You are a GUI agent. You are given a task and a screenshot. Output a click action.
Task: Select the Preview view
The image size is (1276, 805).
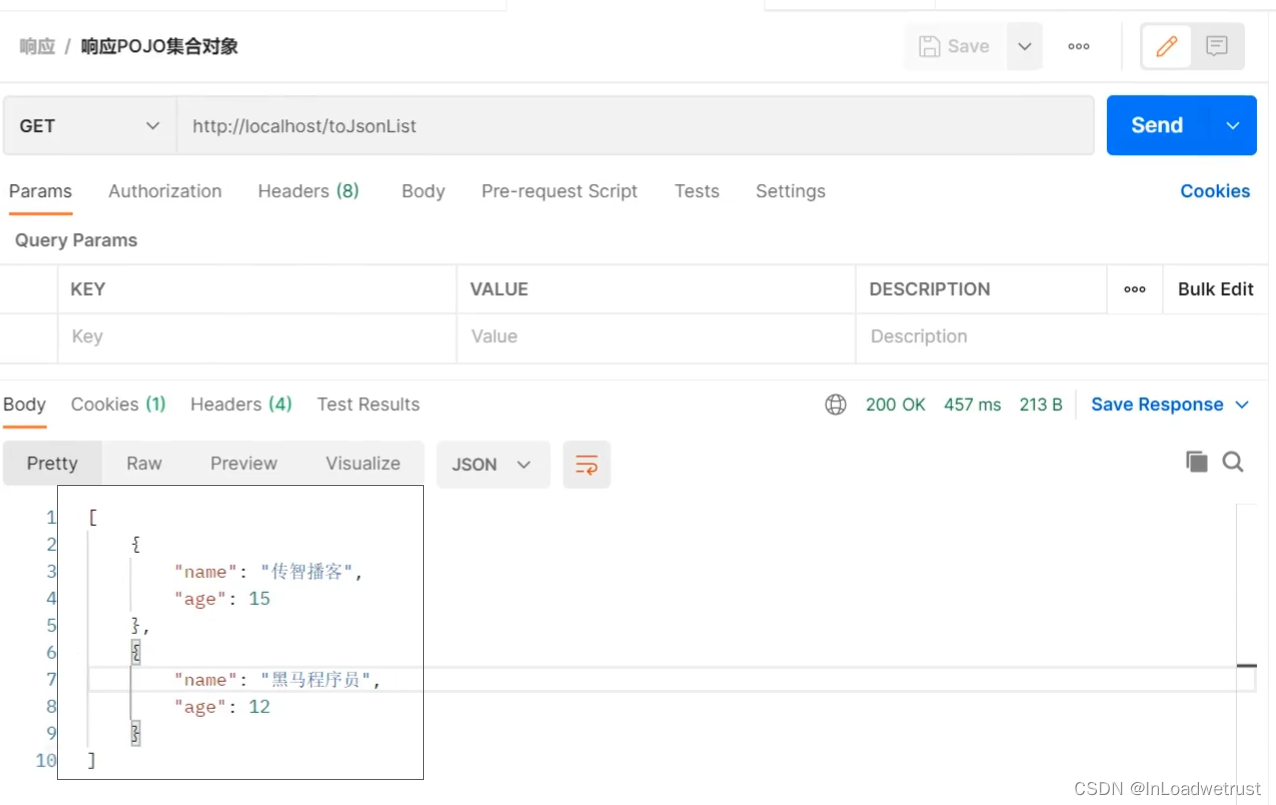coord(244,463)
